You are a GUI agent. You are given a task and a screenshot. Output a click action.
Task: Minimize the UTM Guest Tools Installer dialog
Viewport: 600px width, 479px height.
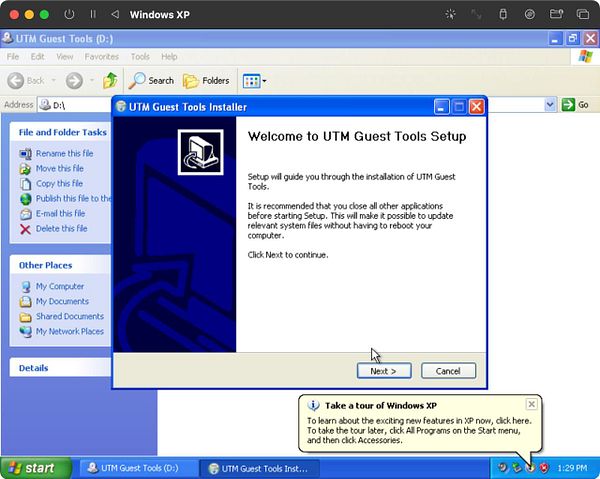point(441,107)
